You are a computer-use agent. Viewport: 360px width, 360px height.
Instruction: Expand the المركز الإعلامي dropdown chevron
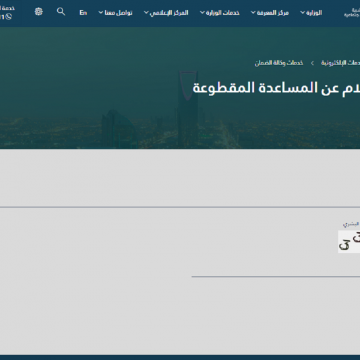tap(146, 13)
